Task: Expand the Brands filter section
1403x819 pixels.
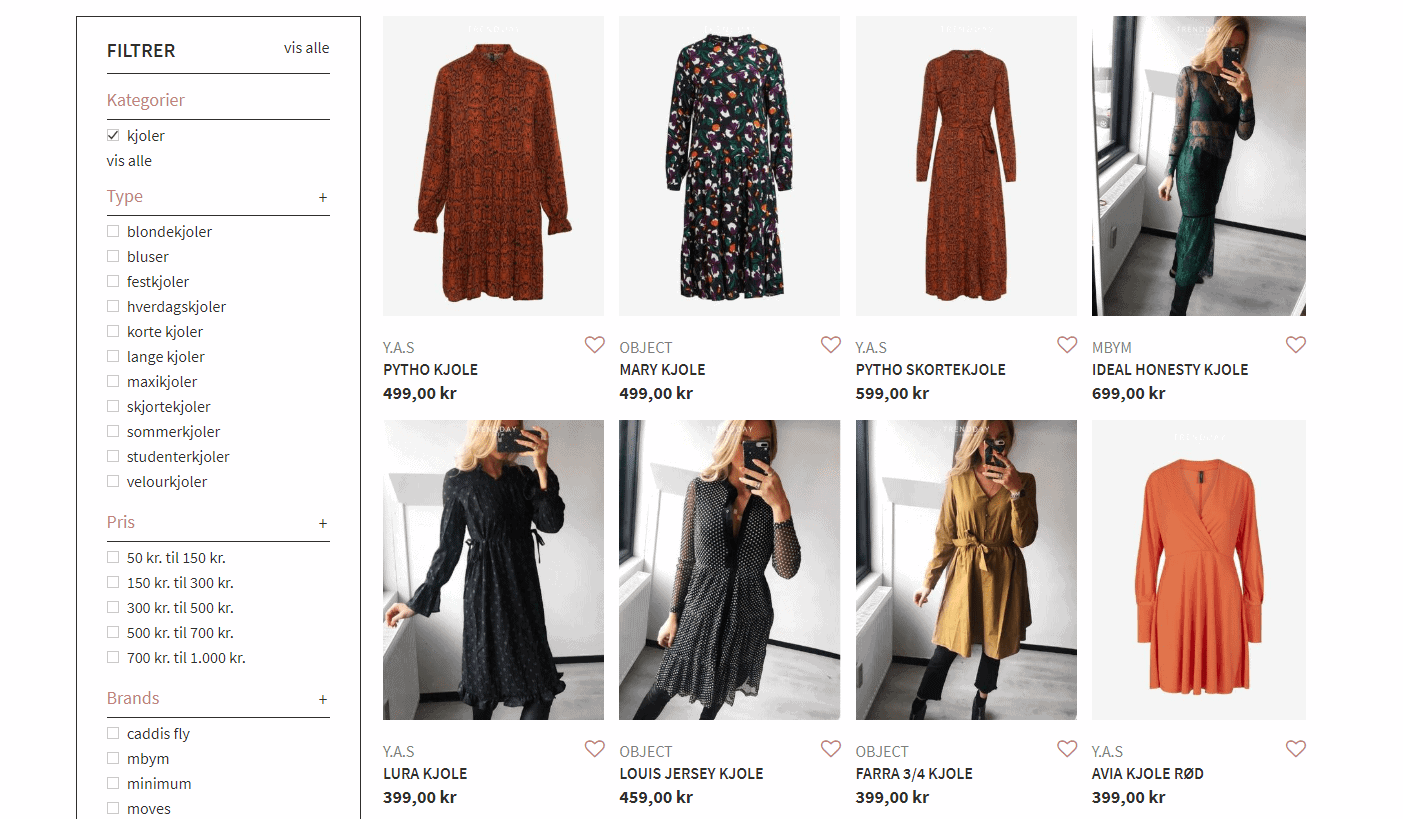Action: [323, 699]
